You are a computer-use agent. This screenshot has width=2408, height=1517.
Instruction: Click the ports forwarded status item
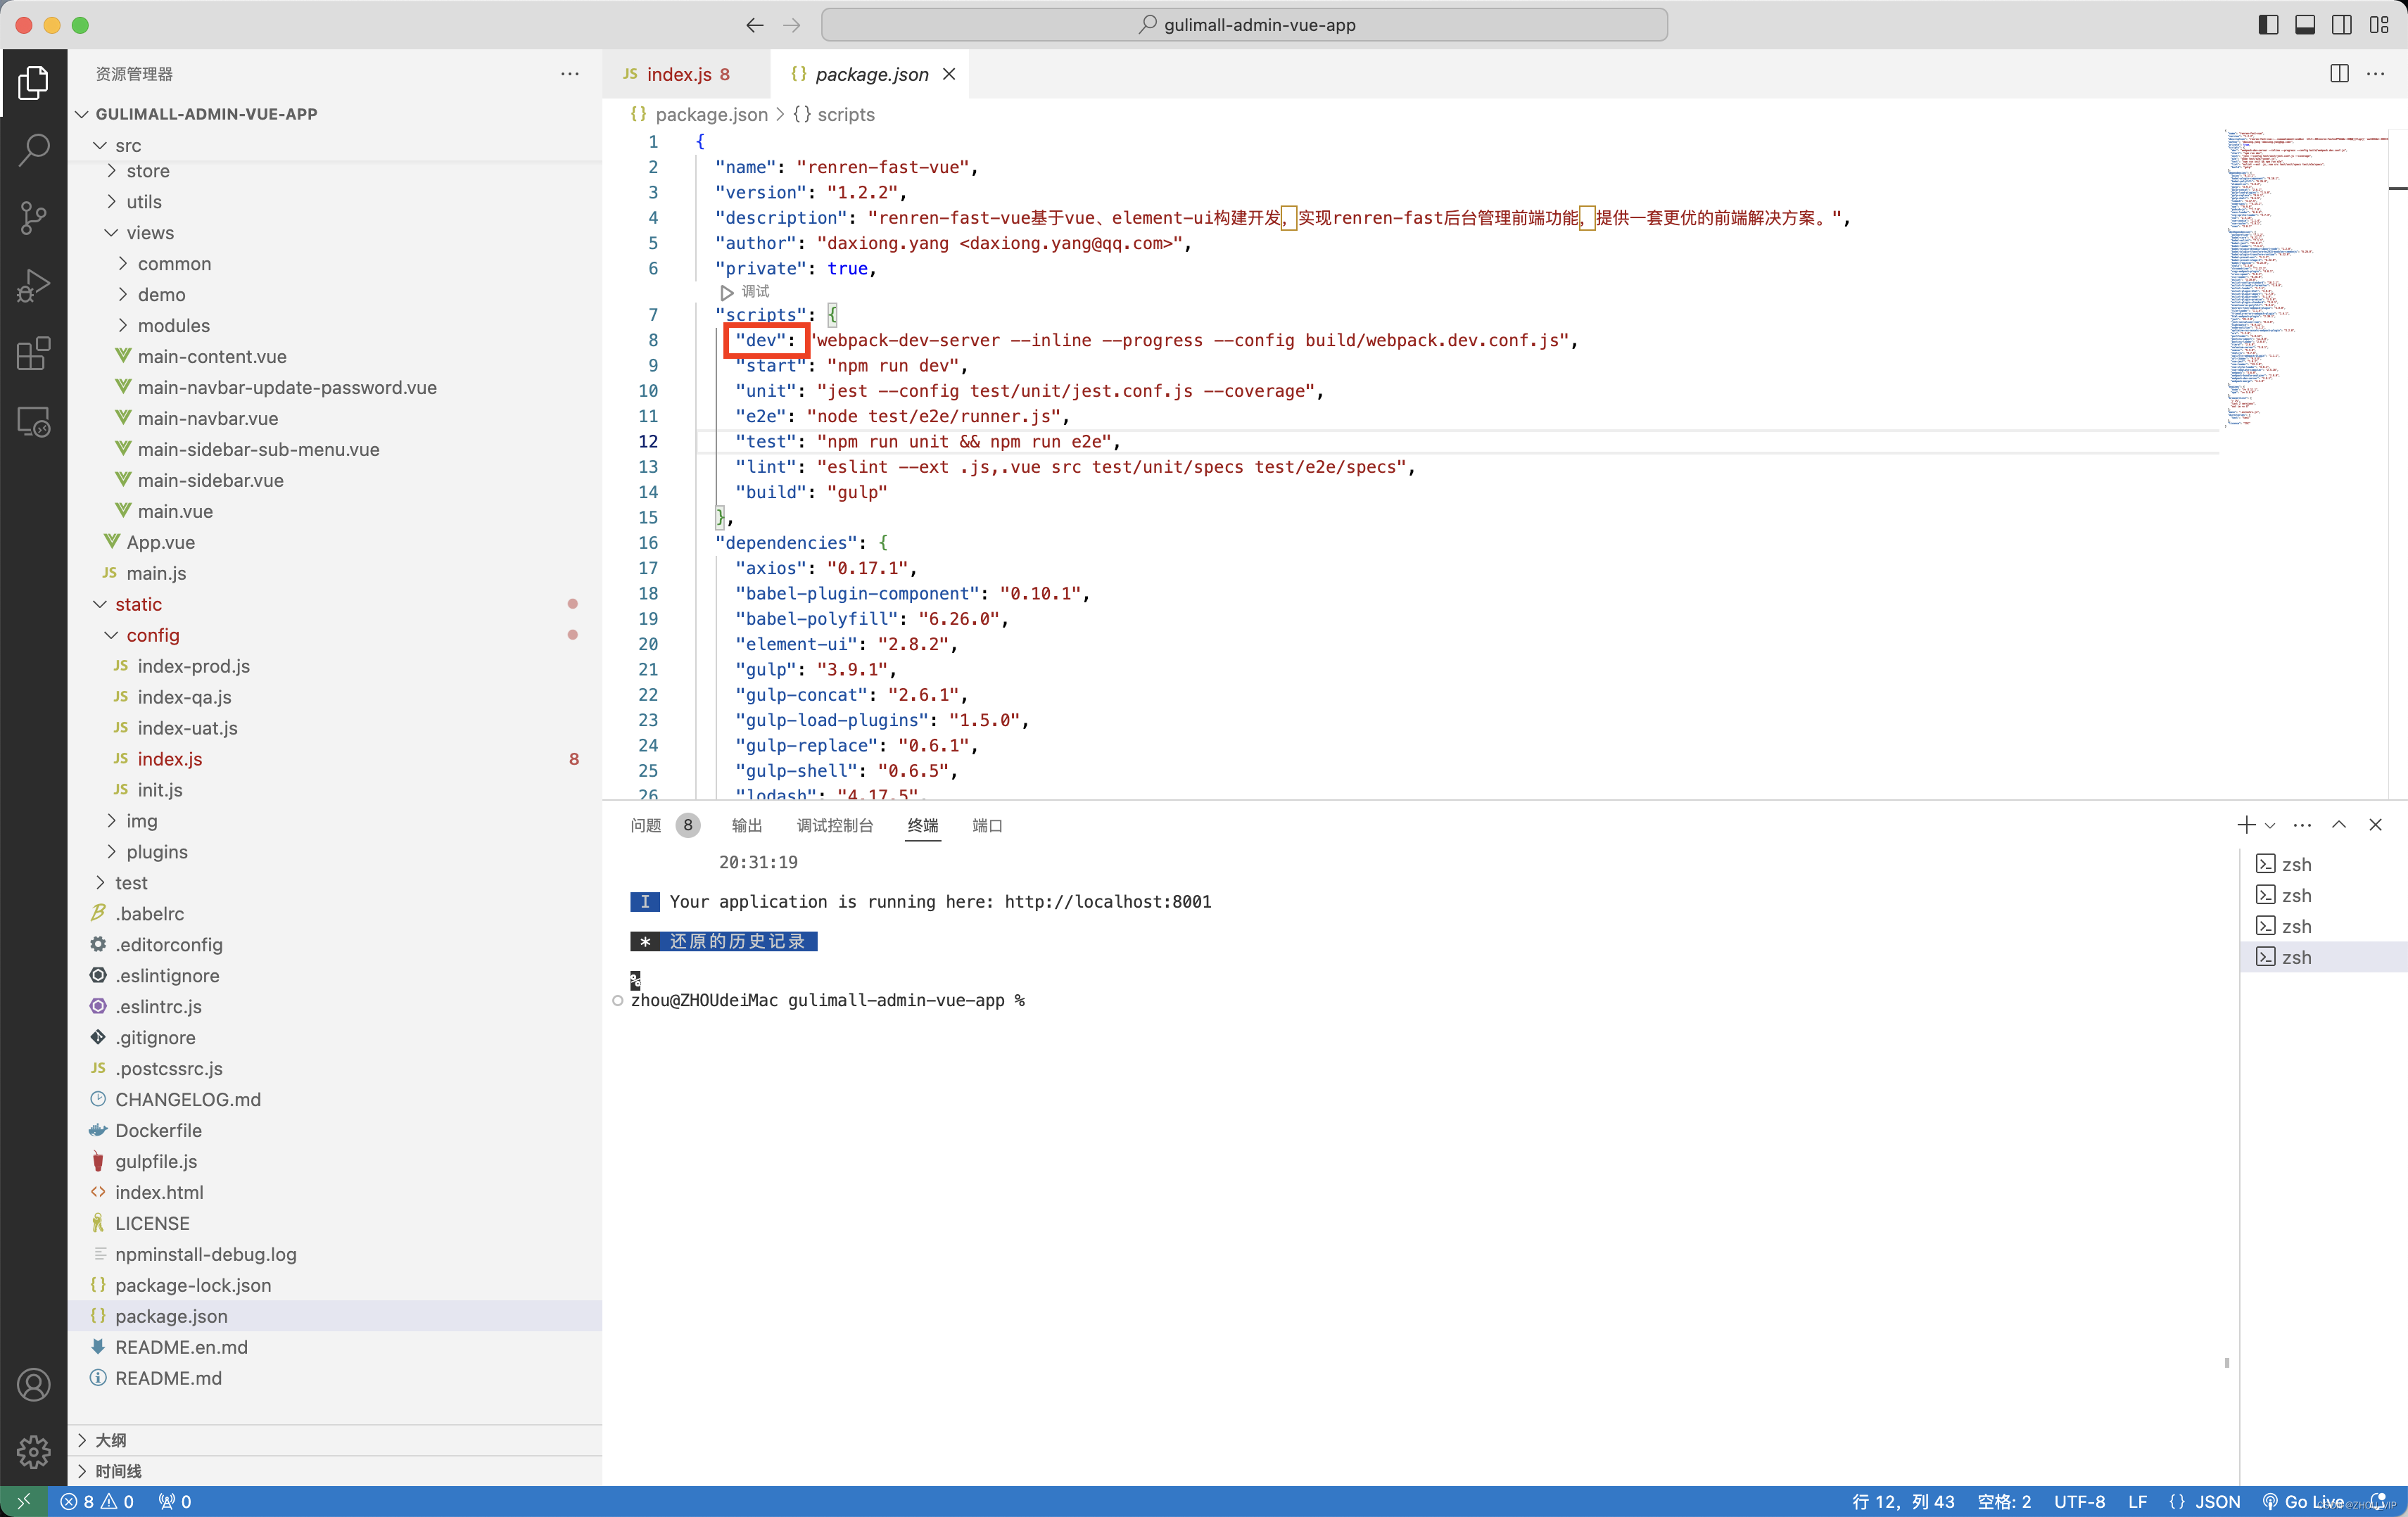coord(175,1501)
